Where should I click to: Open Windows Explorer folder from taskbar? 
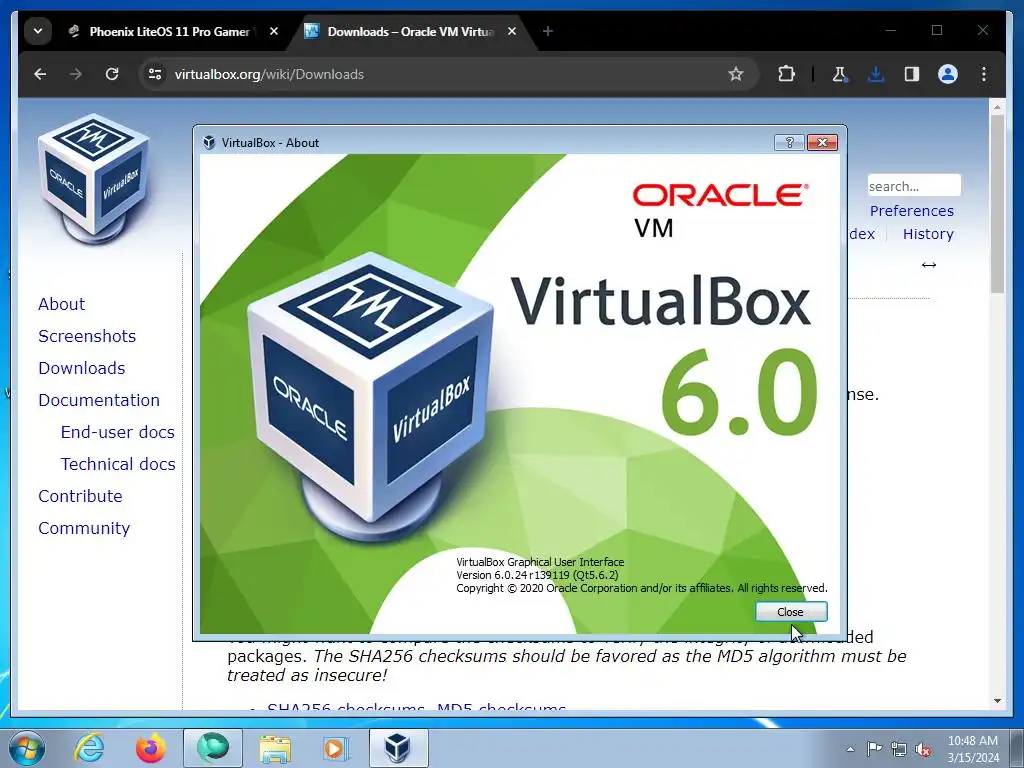(275, 748)
